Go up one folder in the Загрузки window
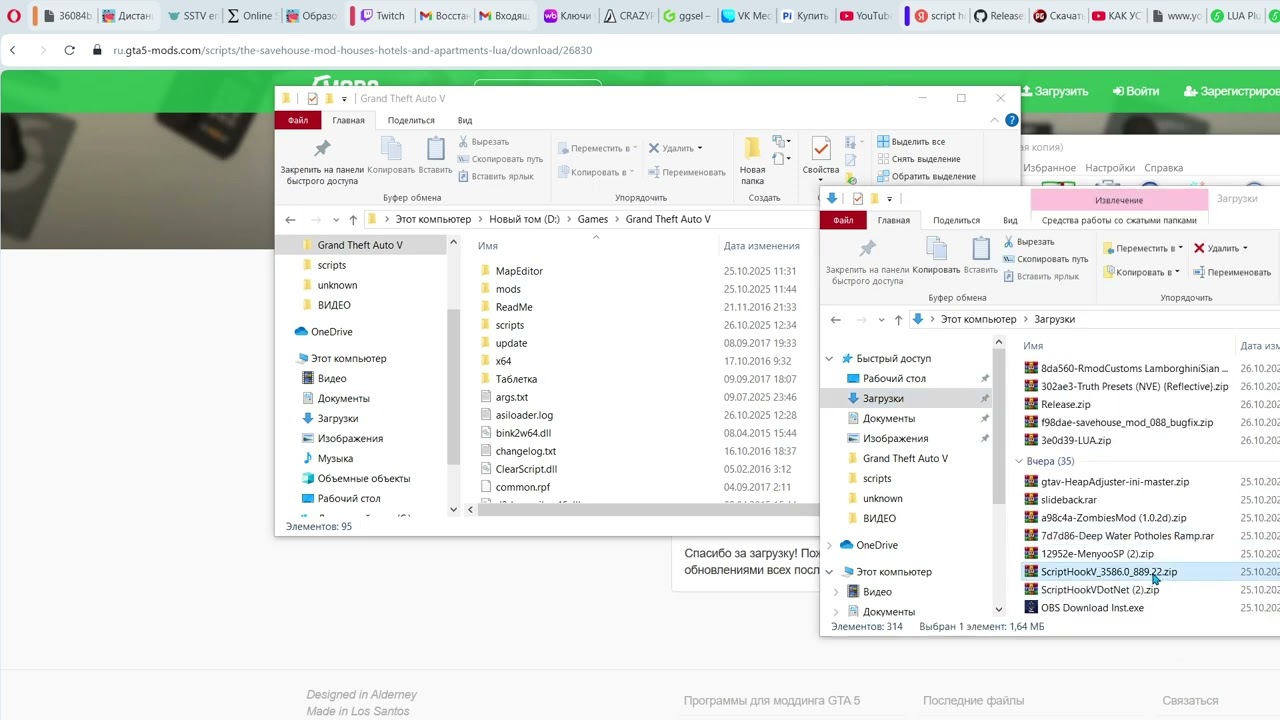1280x720 pixels. tap(898, 320)
